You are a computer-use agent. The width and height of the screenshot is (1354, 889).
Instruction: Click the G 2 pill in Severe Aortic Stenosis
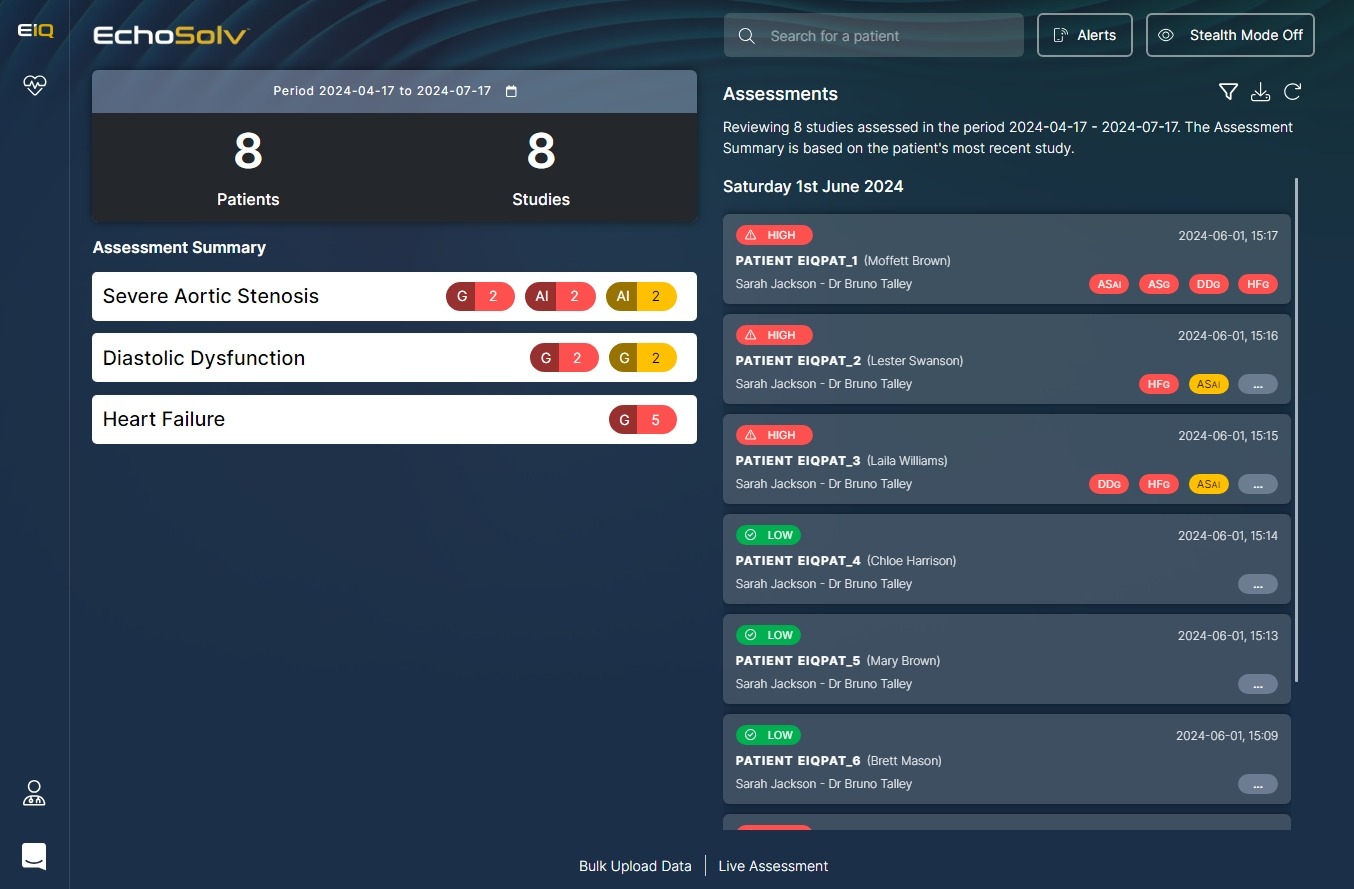pos(480,296)
